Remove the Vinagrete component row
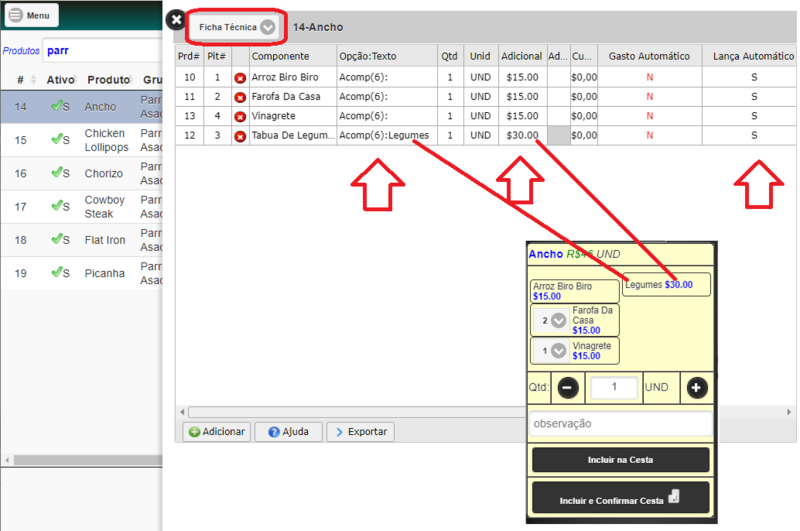Screen dimensions: 800x531 coord(240,117)
